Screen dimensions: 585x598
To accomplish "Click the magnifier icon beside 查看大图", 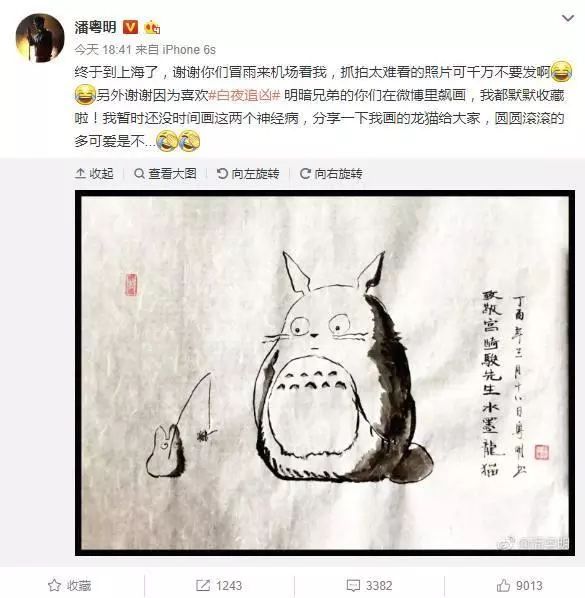I will [139, 174].
